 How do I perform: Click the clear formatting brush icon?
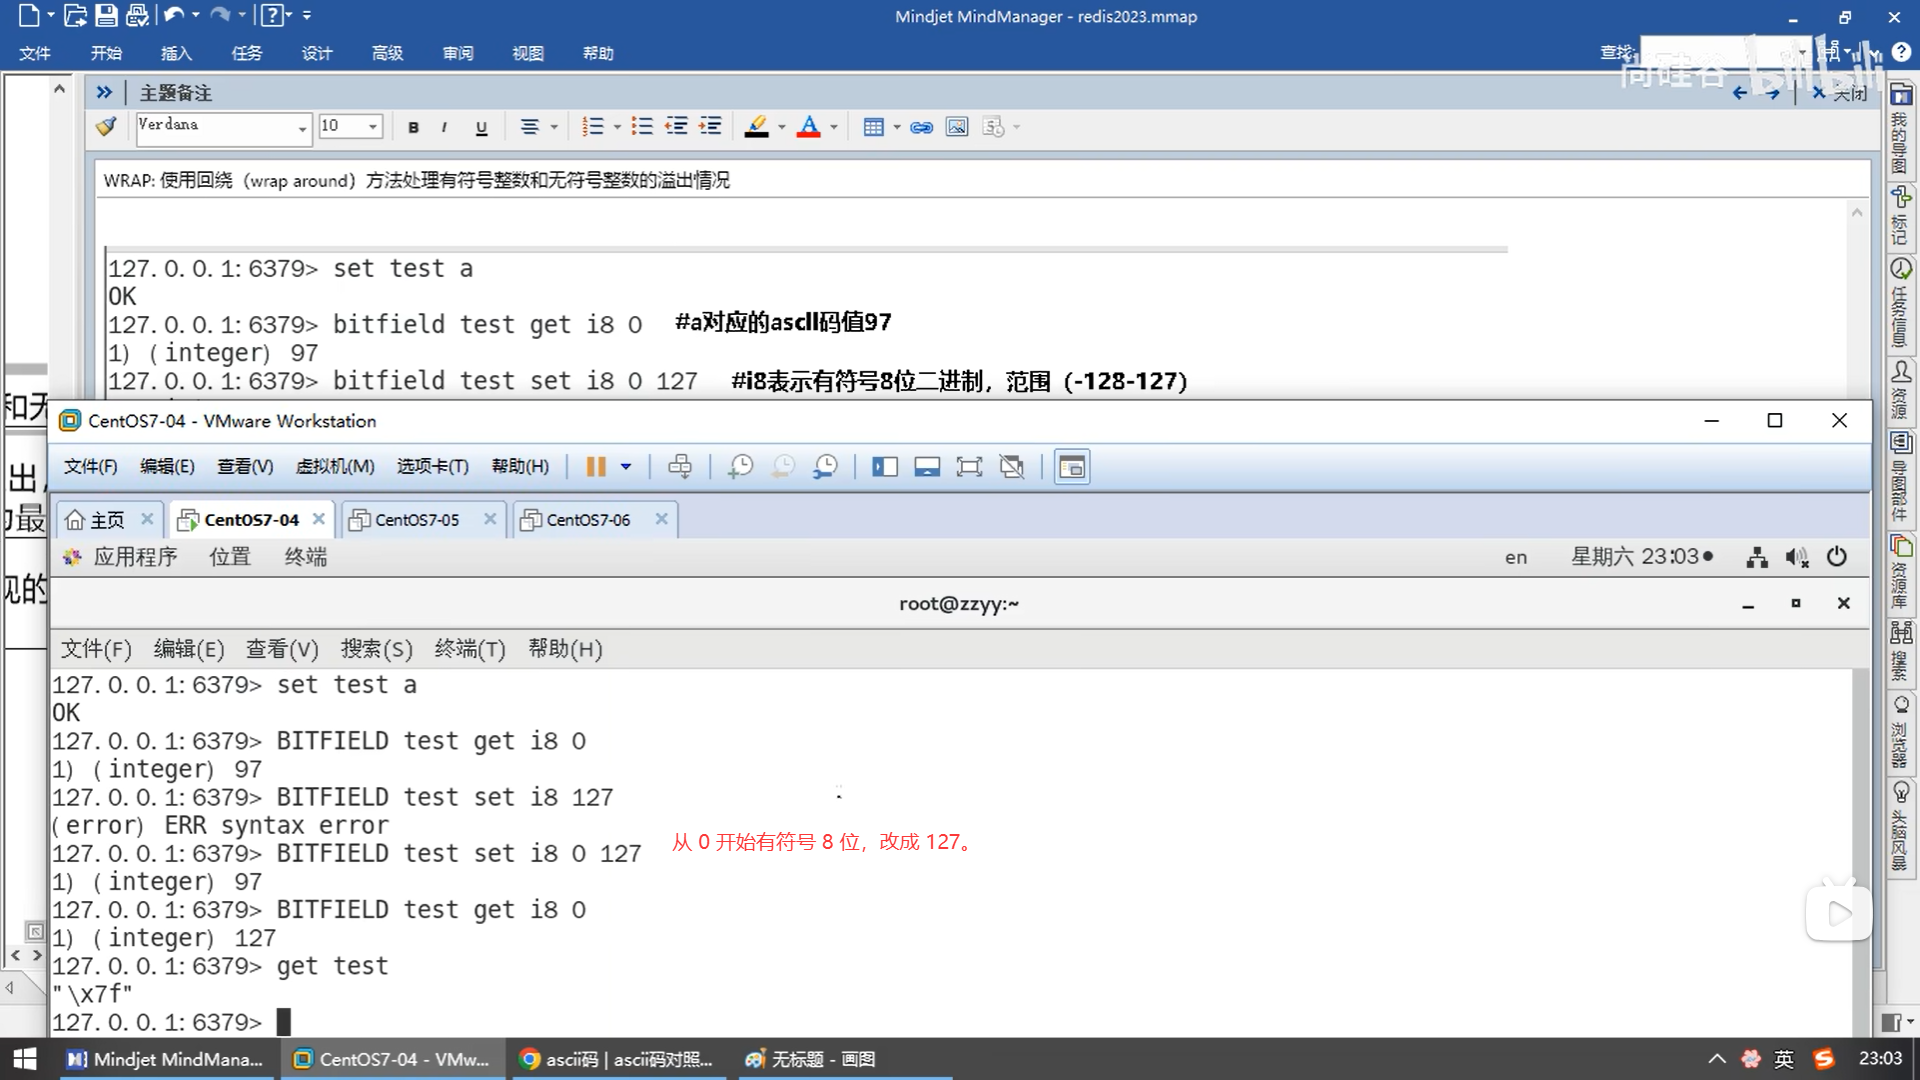tap(106, 127)
